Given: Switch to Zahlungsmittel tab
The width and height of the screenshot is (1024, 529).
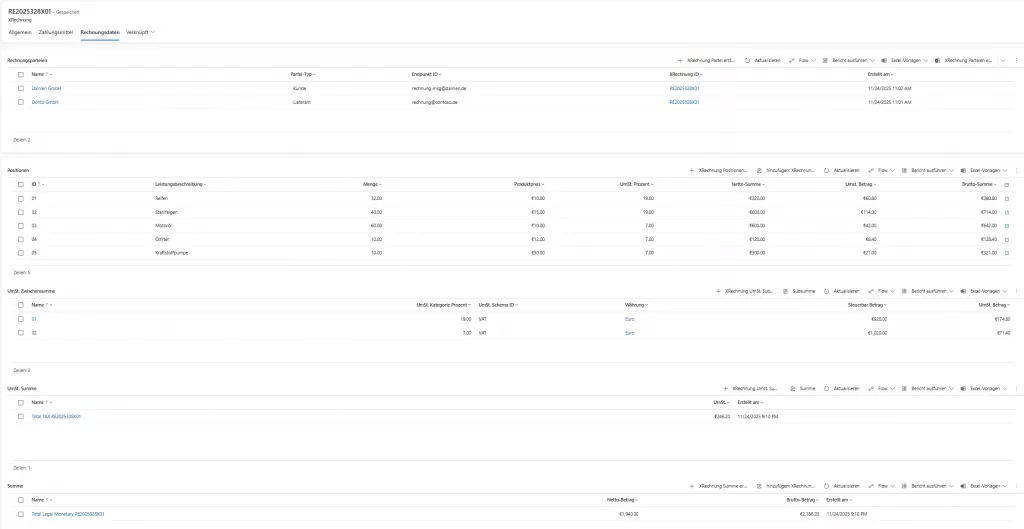Looking at the screenshot, I should click(56, 32).
